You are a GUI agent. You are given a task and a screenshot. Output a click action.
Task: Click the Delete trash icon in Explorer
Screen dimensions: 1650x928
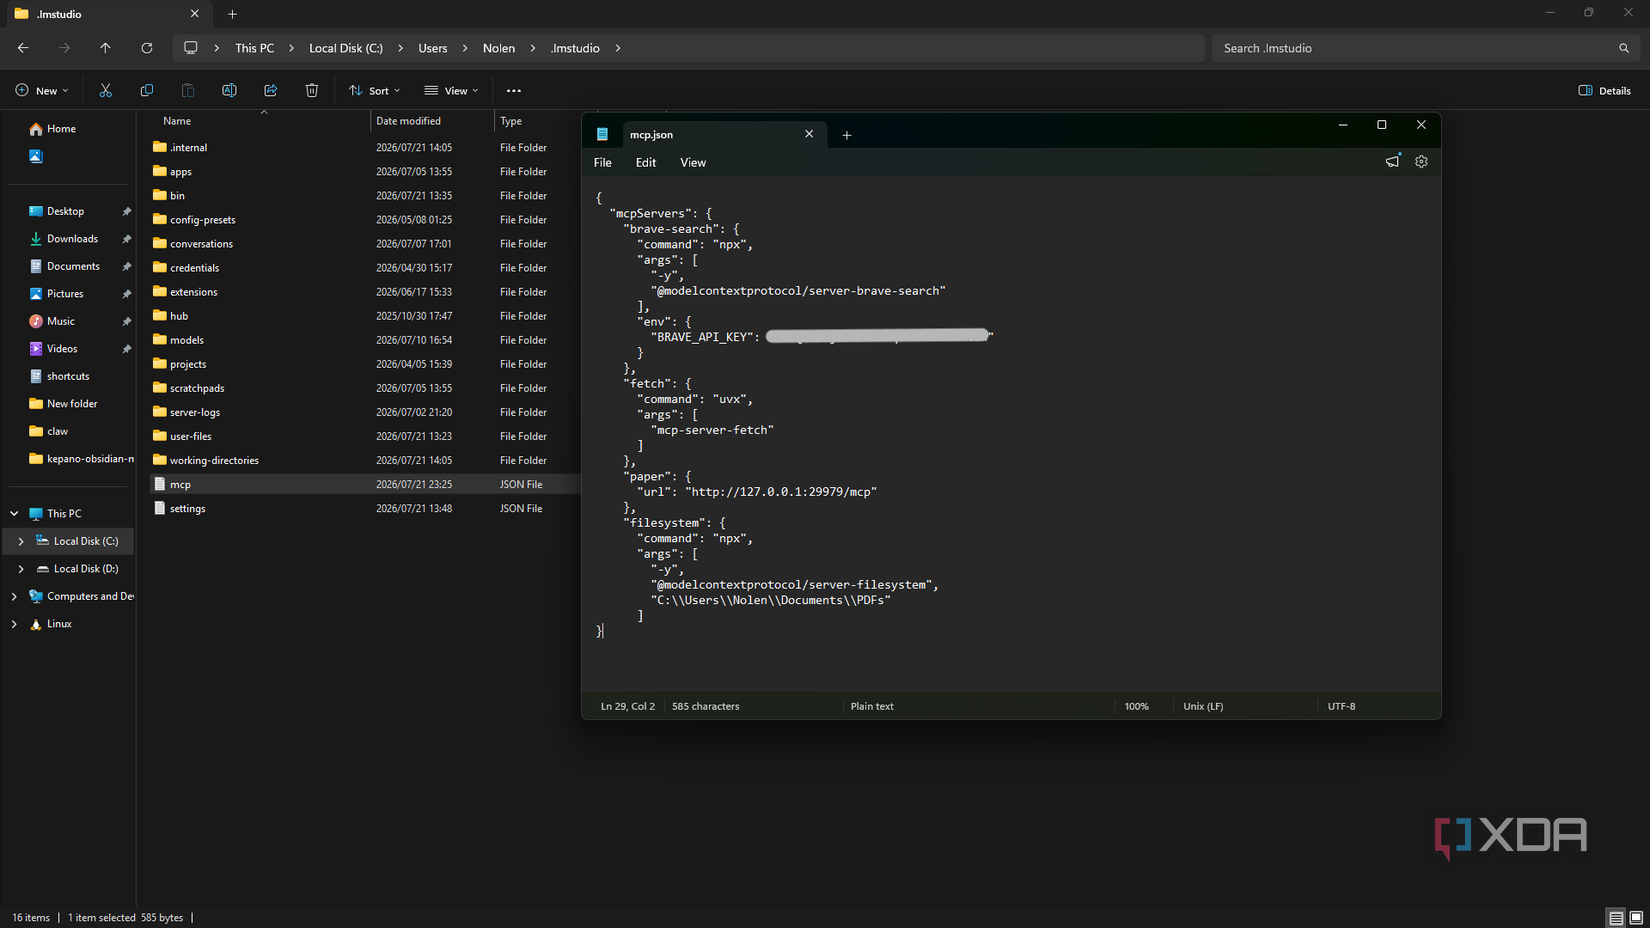[312, 90]
